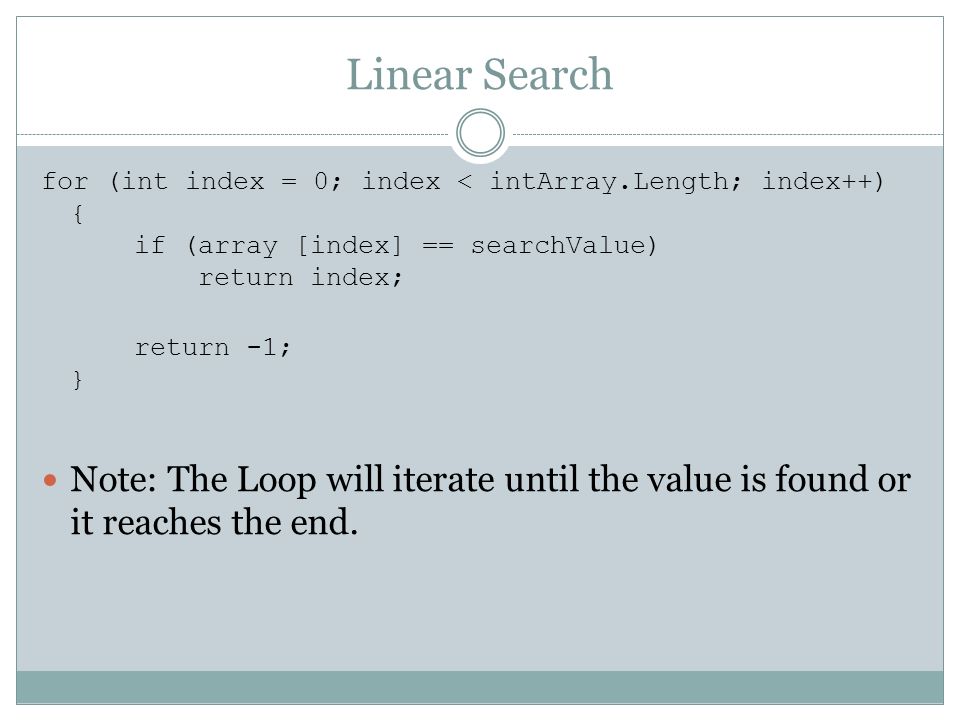Click the if condition code line
This screenshot has height=720, width=960.
396,246
